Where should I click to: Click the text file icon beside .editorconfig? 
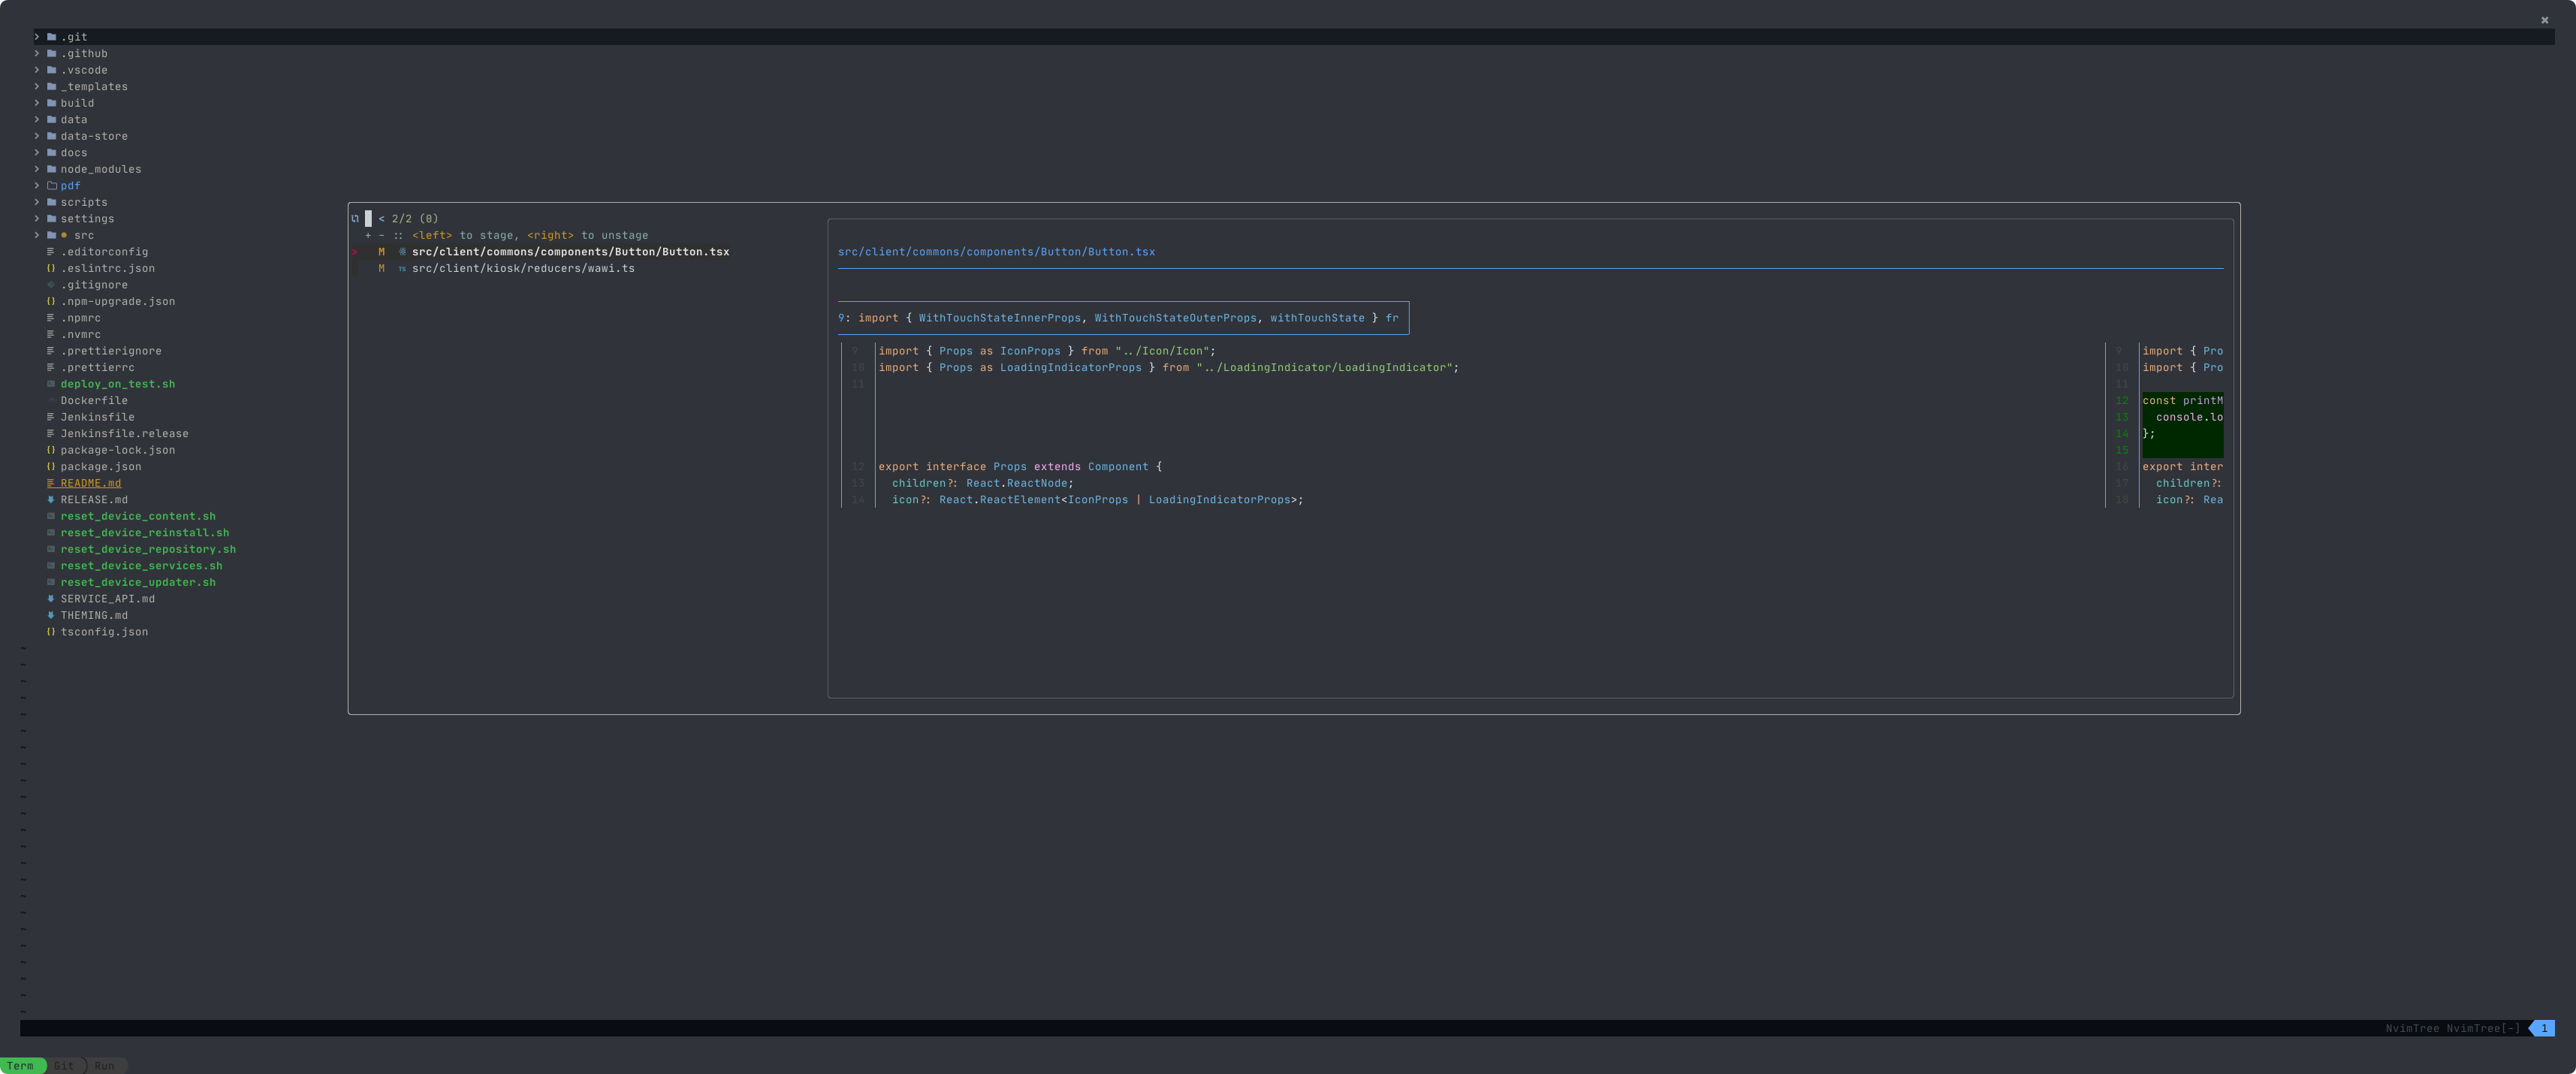51,251
